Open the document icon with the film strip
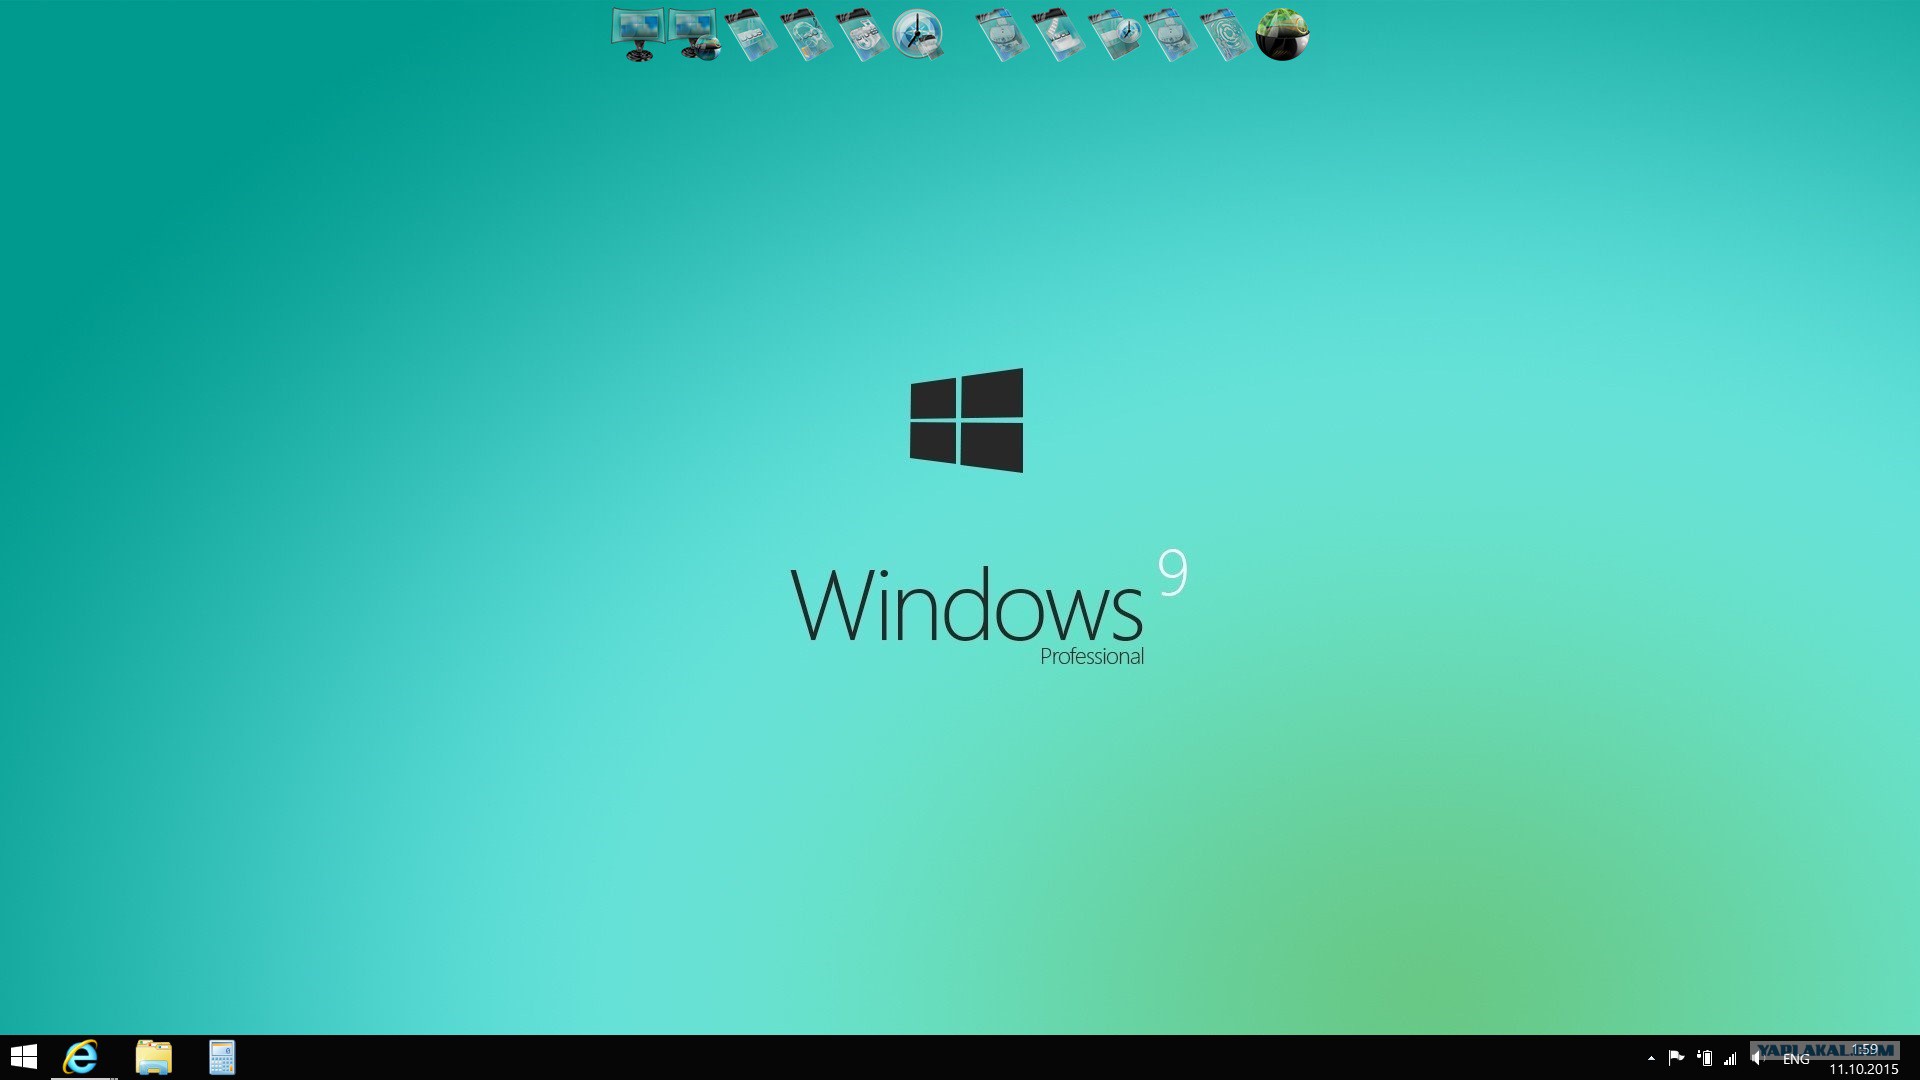 [x=1059, y=35]
